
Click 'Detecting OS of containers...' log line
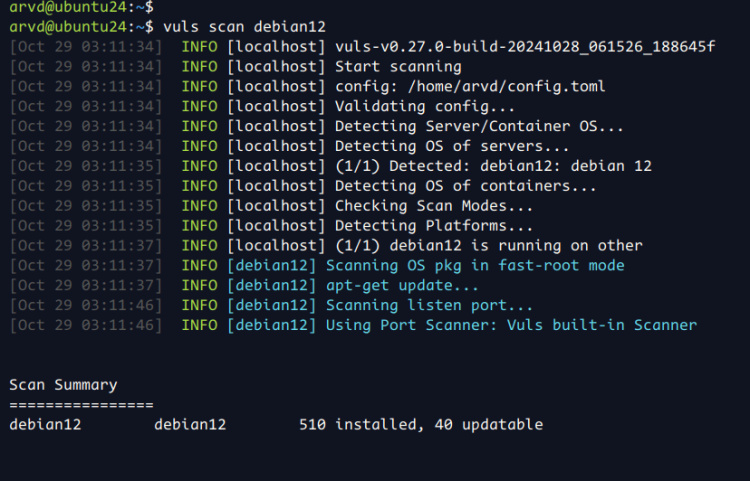465,186
